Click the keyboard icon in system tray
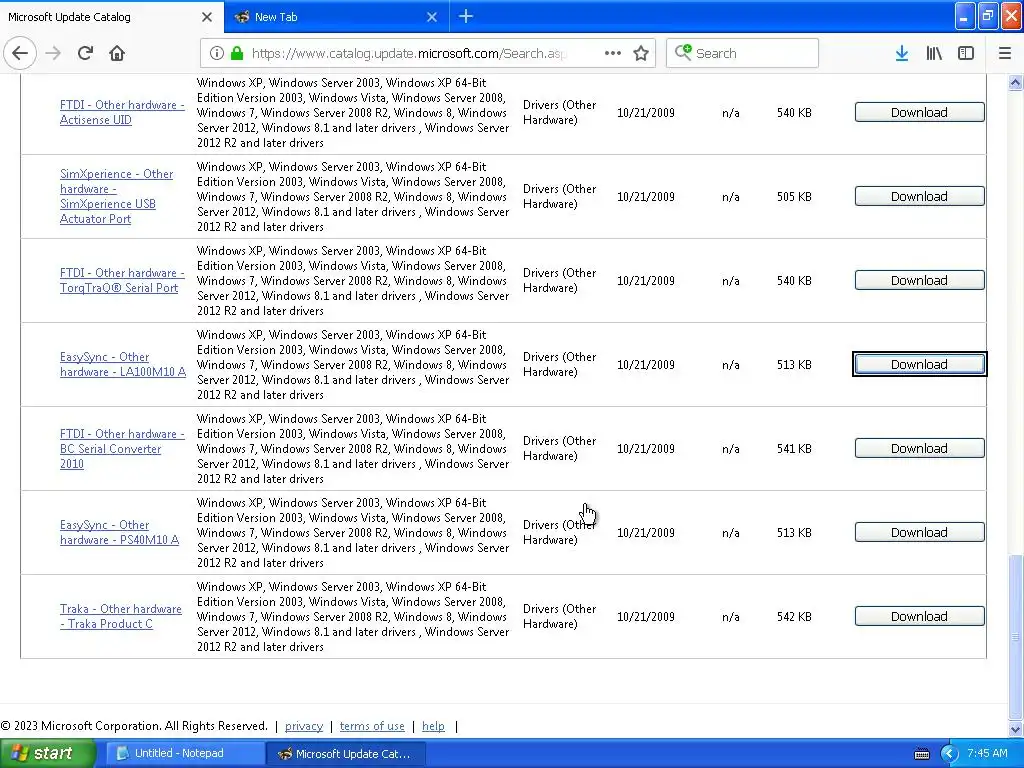 coord(921,754)
